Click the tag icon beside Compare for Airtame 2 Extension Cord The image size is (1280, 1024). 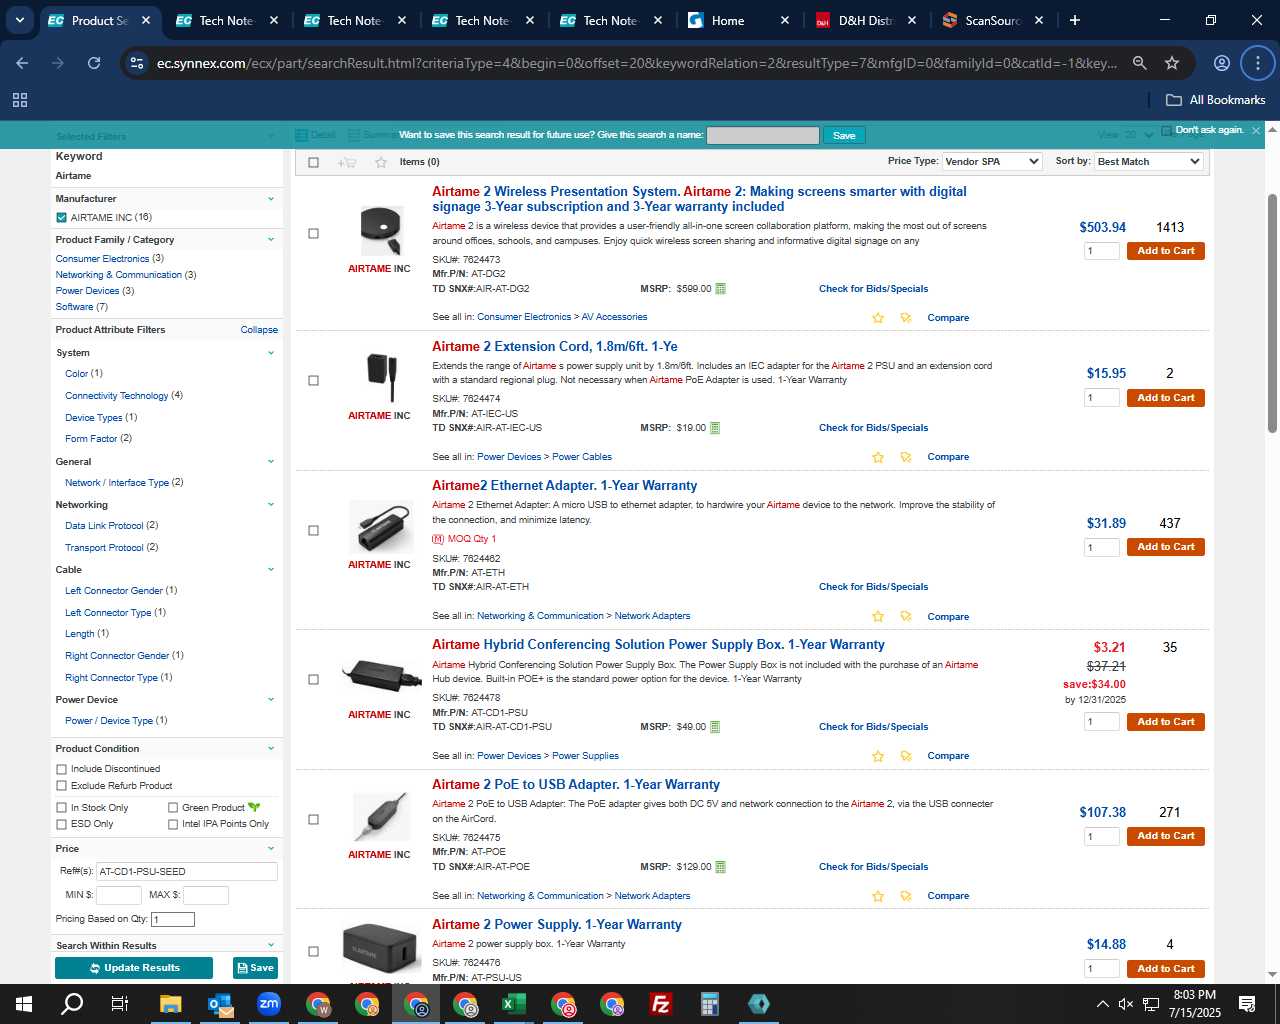click(906, 457)
